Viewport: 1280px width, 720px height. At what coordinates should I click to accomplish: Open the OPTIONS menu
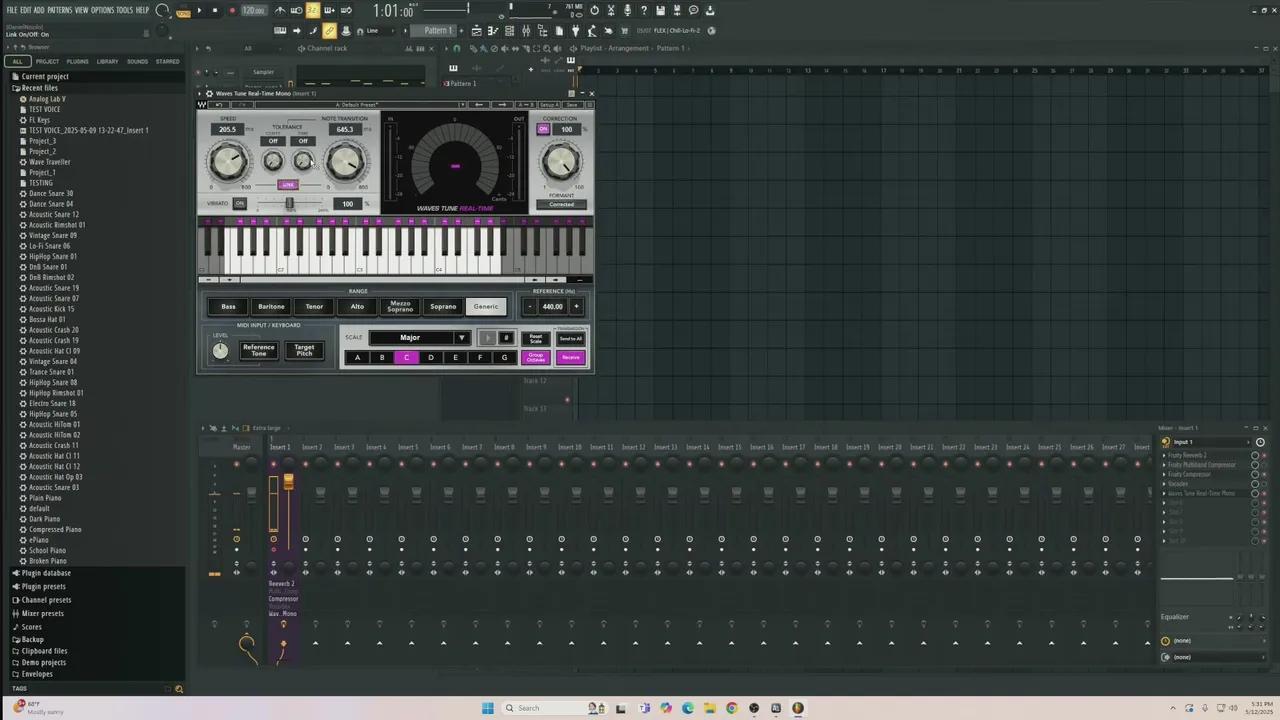(x=102, y=10)
